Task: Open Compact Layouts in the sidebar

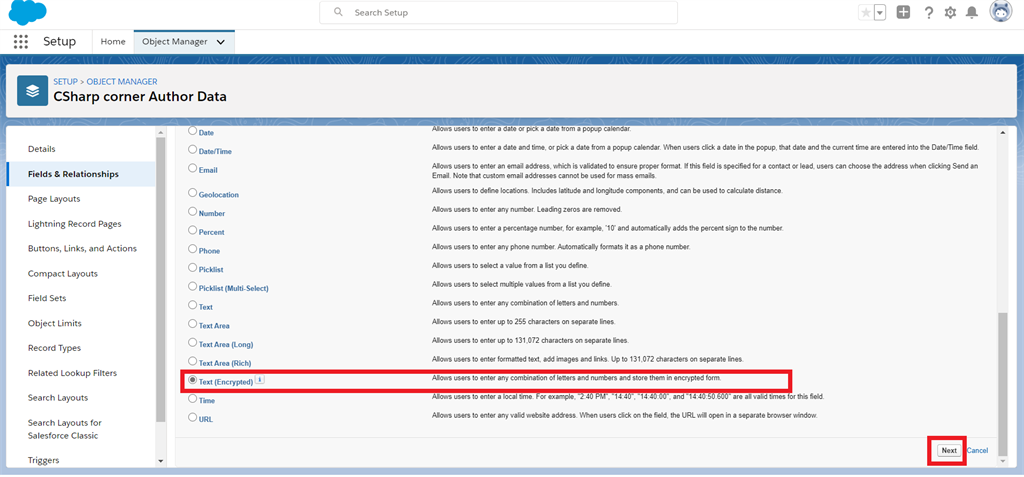Action: point(63,273)
